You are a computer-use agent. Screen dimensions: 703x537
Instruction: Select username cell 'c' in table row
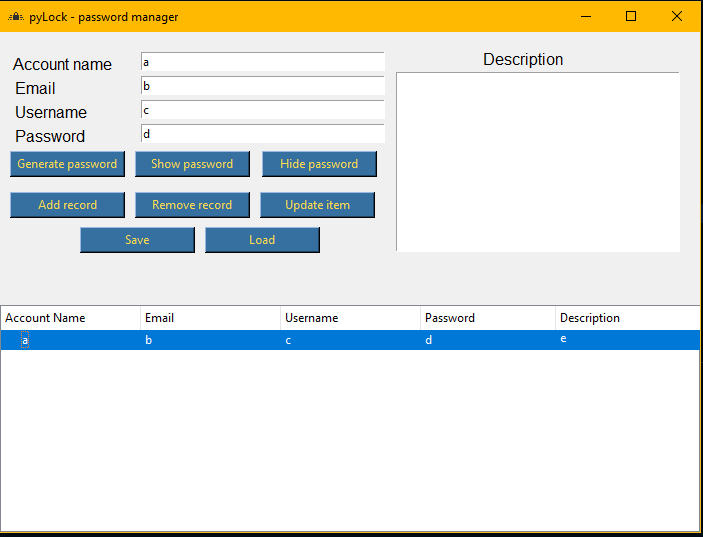[x=288, y=341]
